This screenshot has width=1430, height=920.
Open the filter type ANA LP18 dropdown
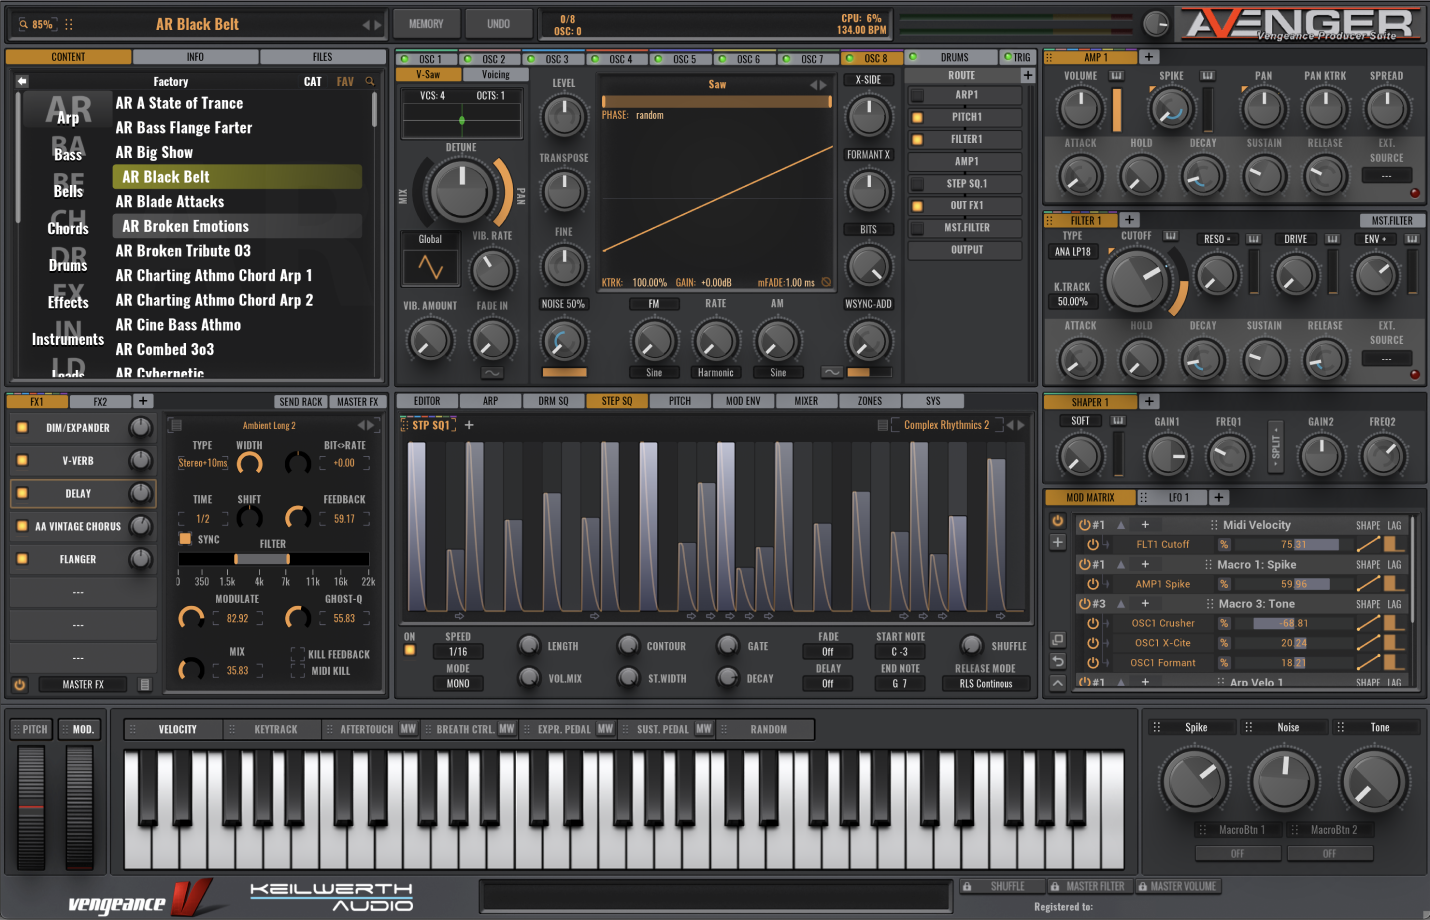[1073, 252]
